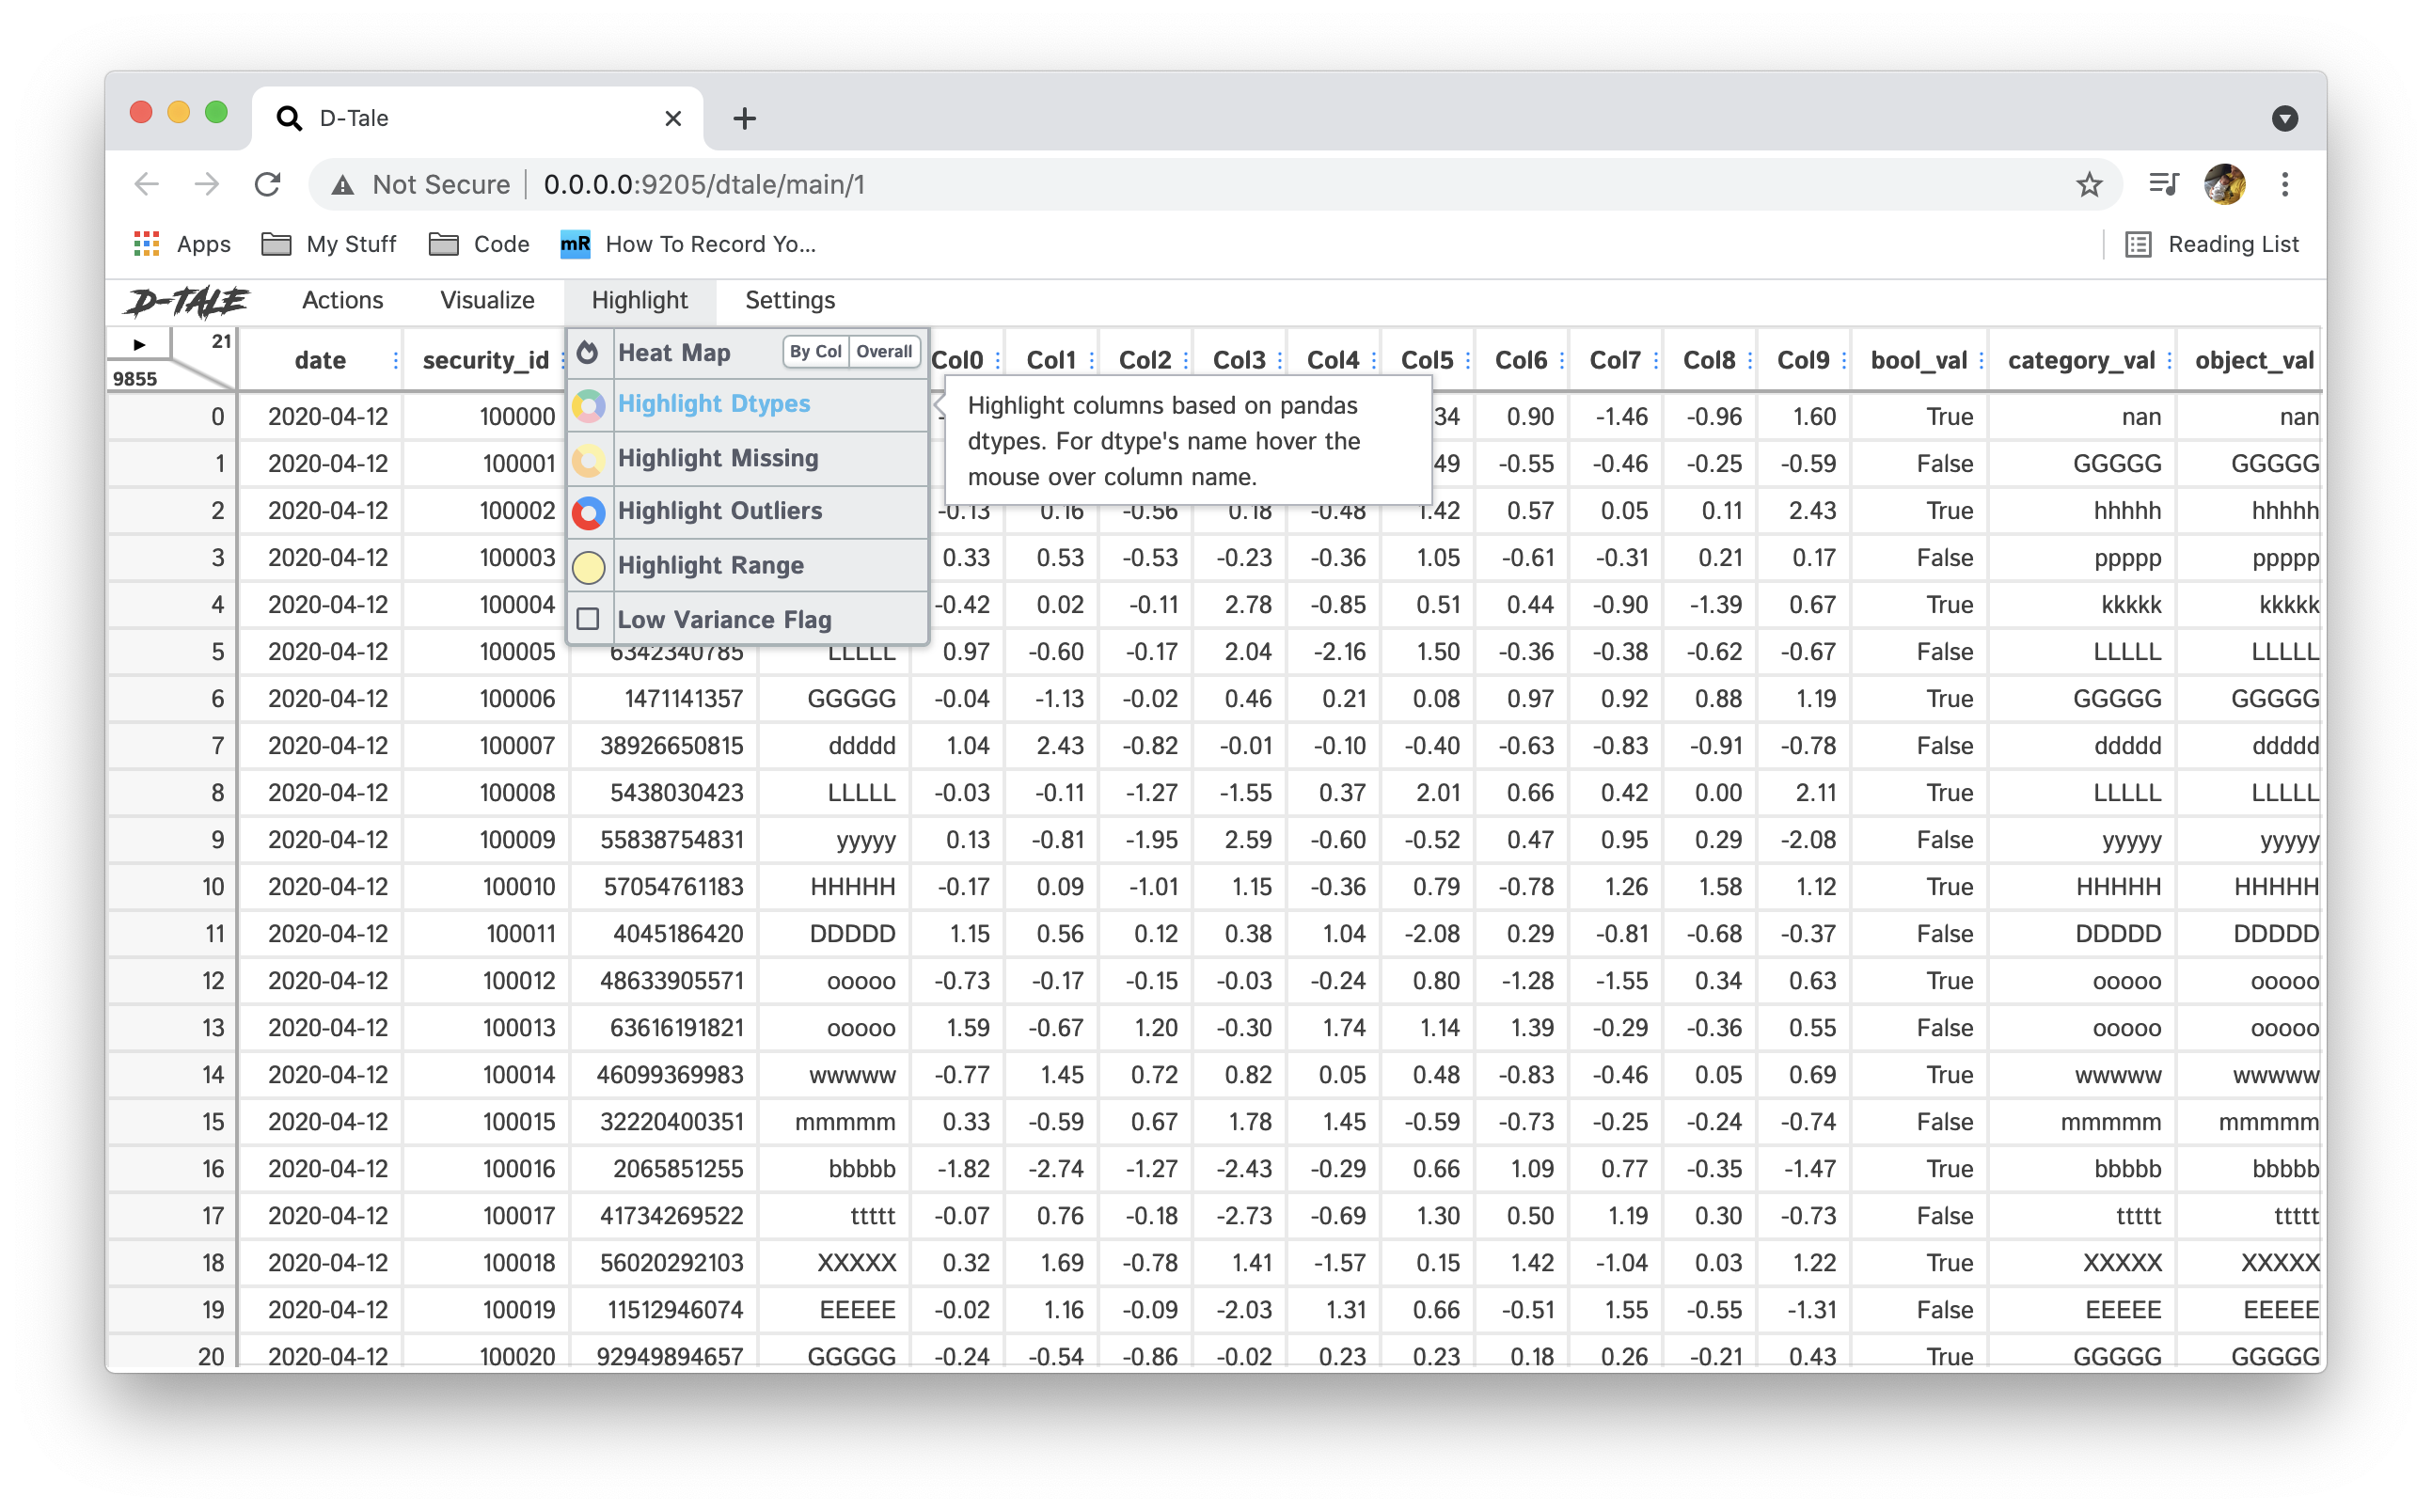The image size is (2432, 1512).
Task: Toggle Heat Map Overall mode
Action: coord(884,352)
